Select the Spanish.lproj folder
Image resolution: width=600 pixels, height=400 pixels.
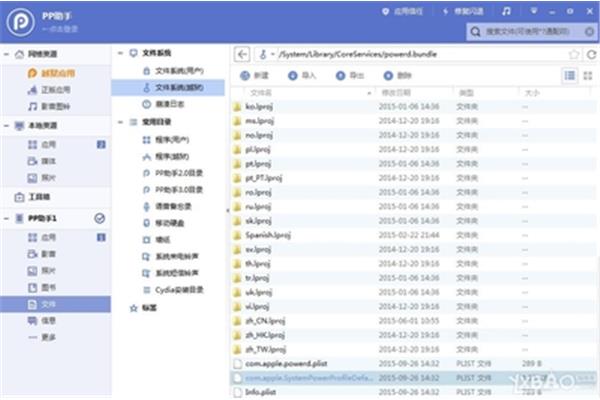coord(413,235)
